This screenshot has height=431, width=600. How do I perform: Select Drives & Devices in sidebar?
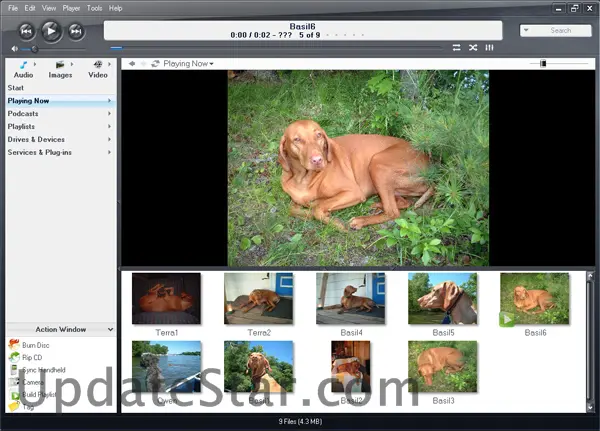(36, 140)
